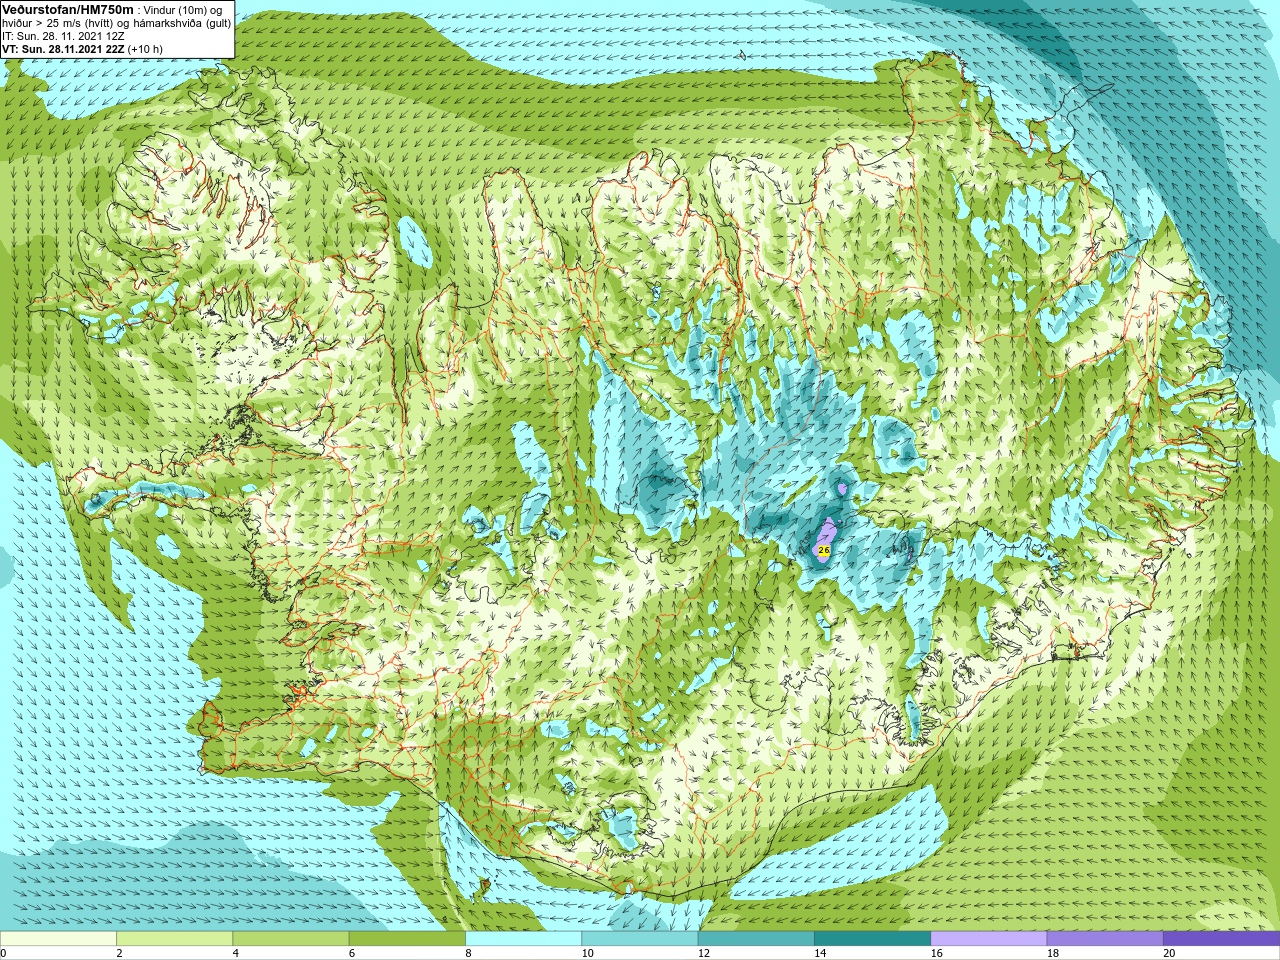
Task: Click the legend scale label 10
Action: pos(587,953)
